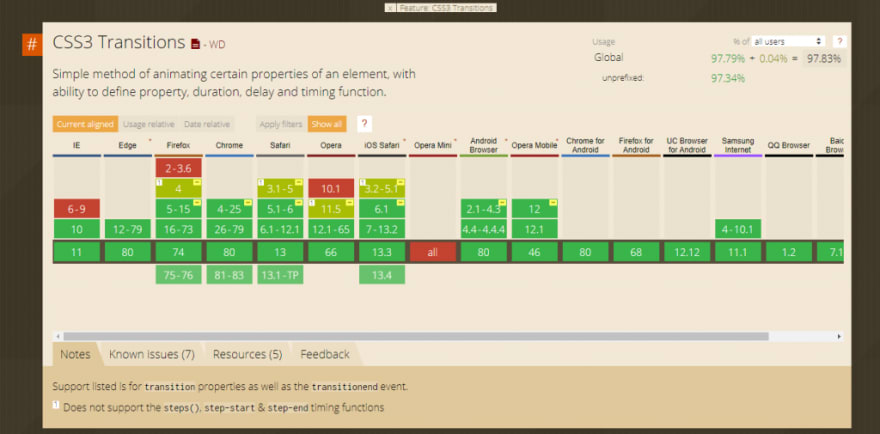Screen dimensions: 880x434
Task: Click the Firefox column header
Action: click(178, 145)
